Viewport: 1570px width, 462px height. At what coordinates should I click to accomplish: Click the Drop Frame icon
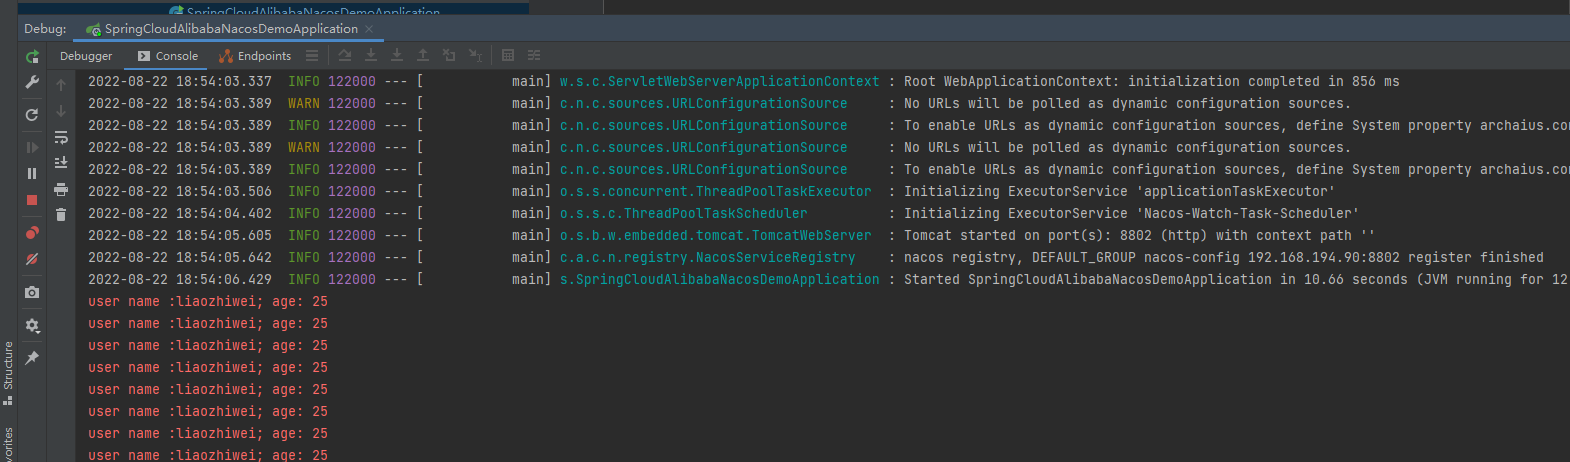(449, 55)
